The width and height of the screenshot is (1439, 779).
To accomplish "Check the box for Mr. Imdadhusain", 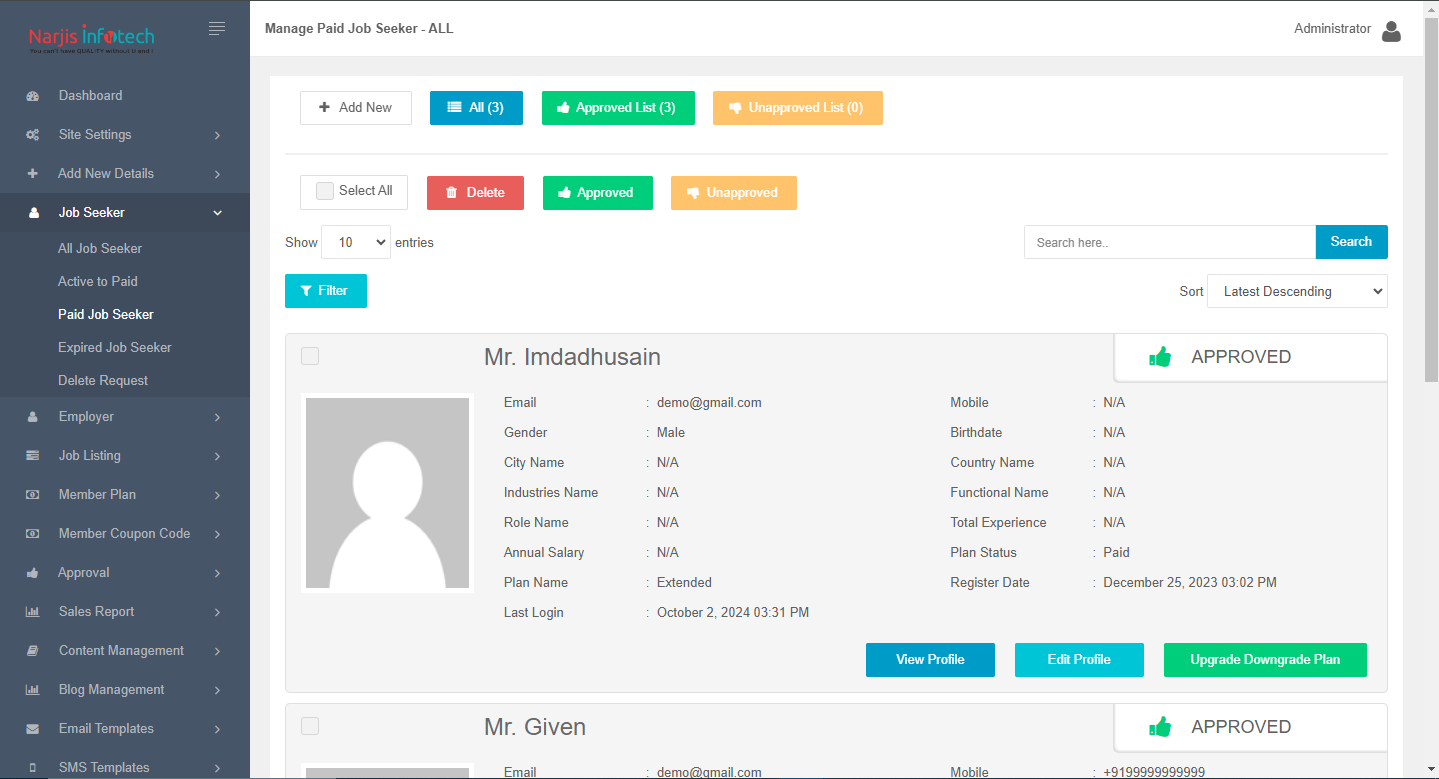I will pyautogui.click(x=310, y=356).
